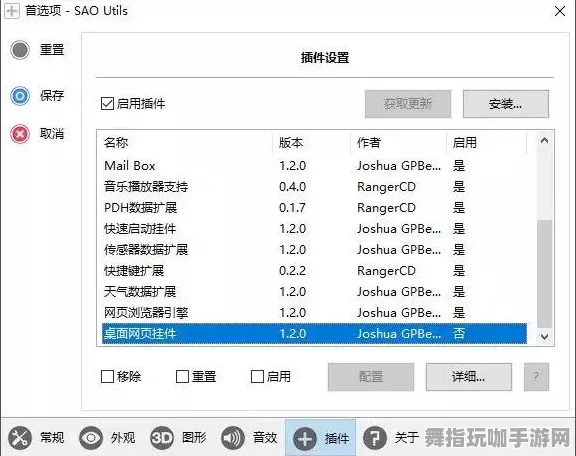This screenshot has width=576, height=456.
Task: Click the 是 value in 天气数据扩展 row
Action: 459,292
